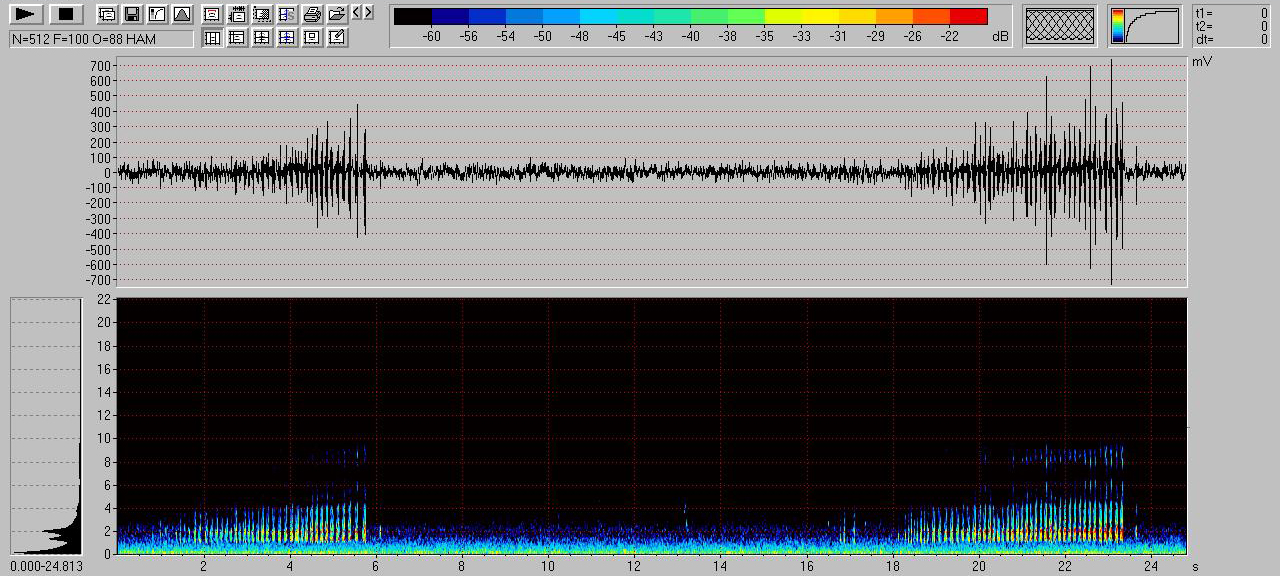Toggle the grid layout button in second row
Image resolution: width=1280 pixels, height=576 pixels.
point(262,37)
